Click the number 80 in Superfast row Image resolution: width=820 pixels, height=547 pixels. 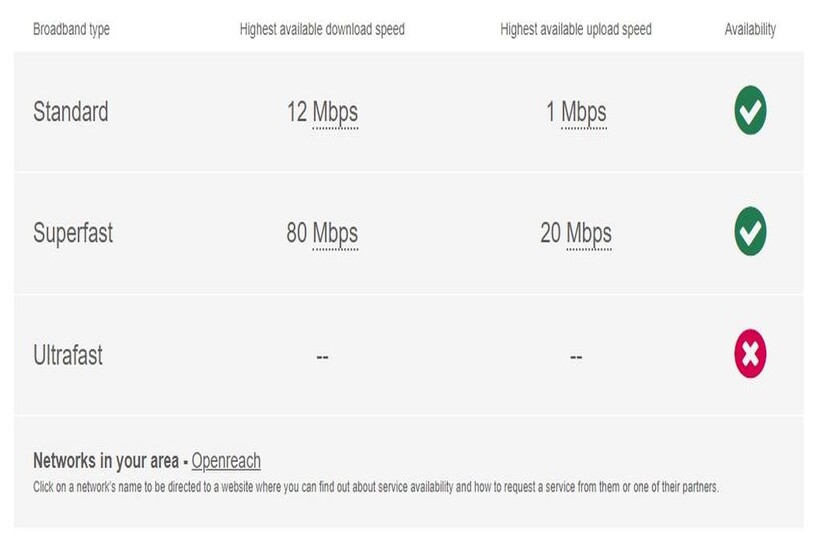coord(297,234)
